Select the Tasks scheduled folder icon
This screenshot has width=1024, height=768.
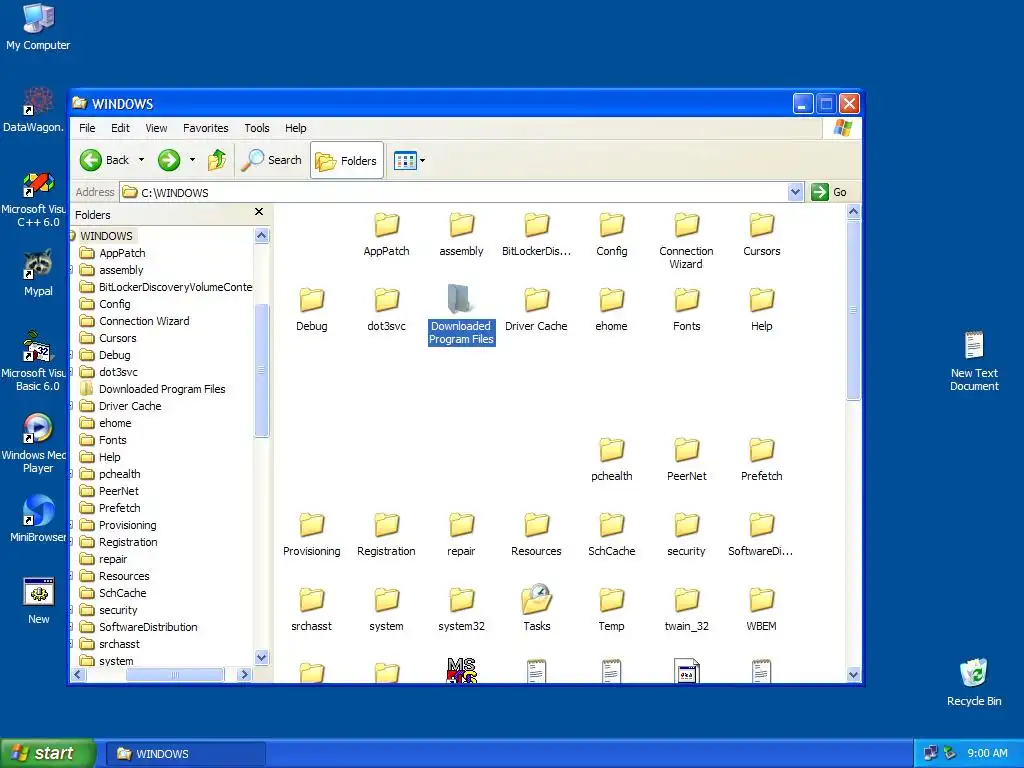pos(537,599)
